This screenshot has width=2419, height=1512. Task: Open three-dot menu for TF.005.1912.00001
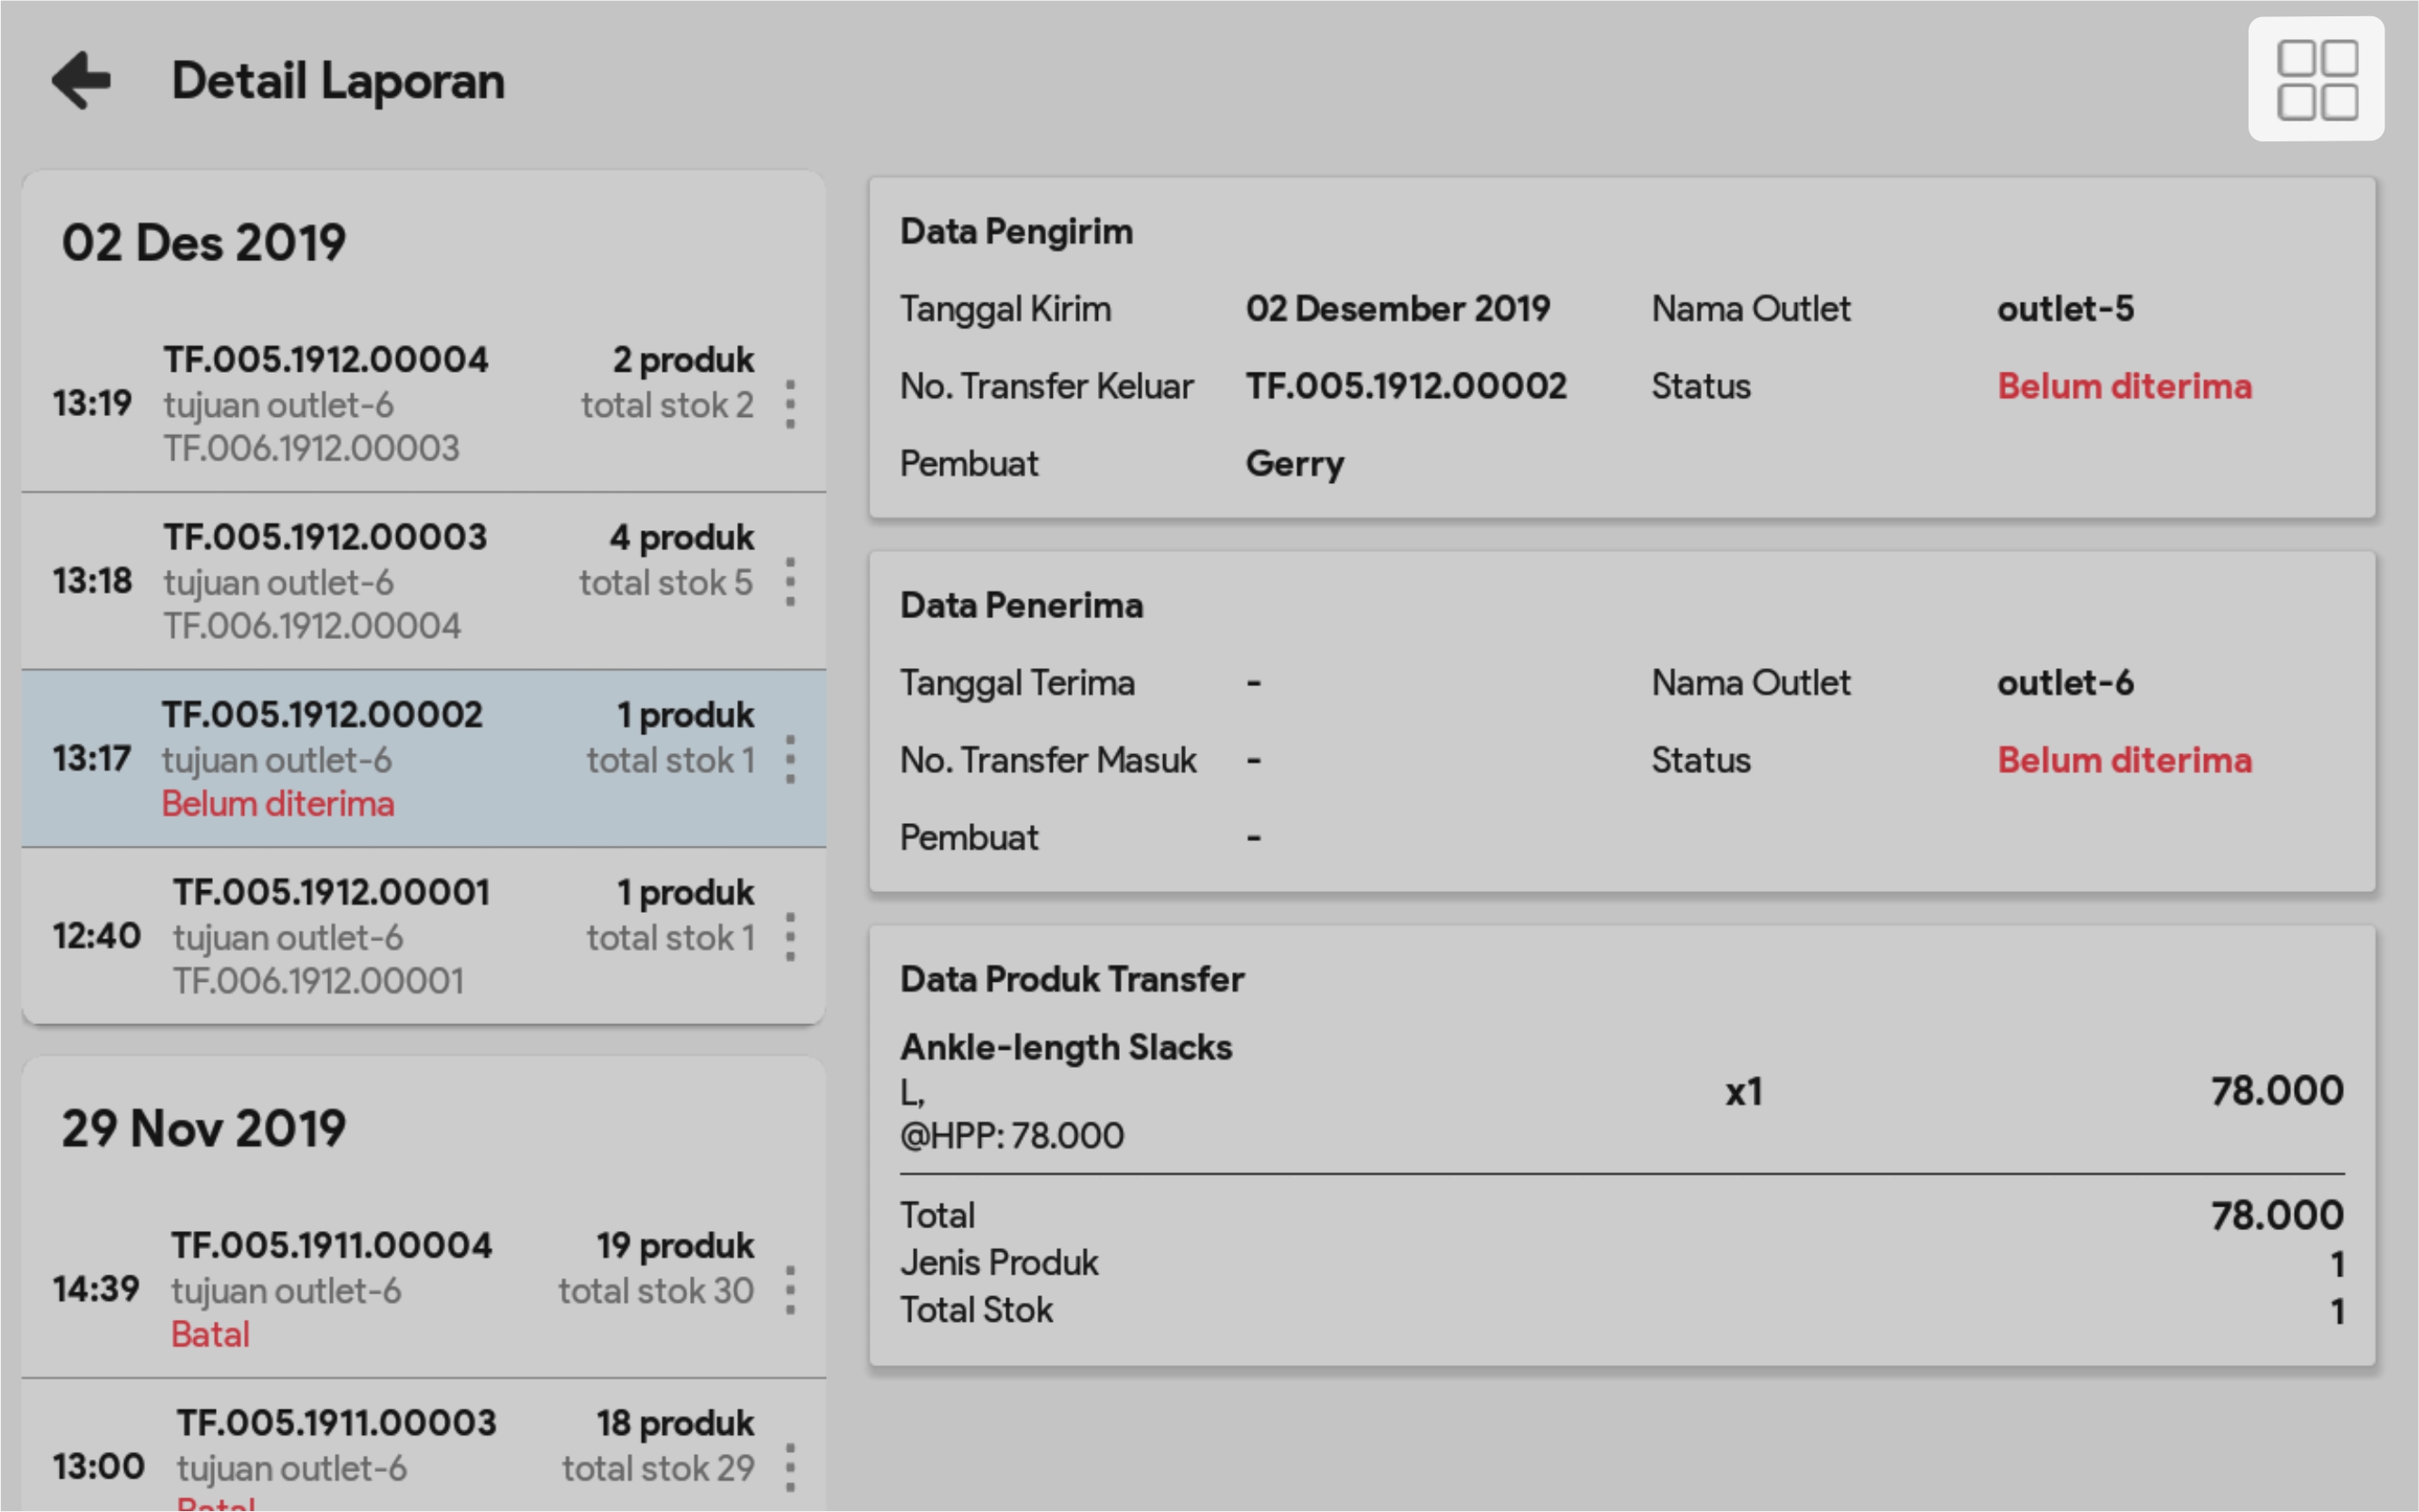(x=790, y=937)
